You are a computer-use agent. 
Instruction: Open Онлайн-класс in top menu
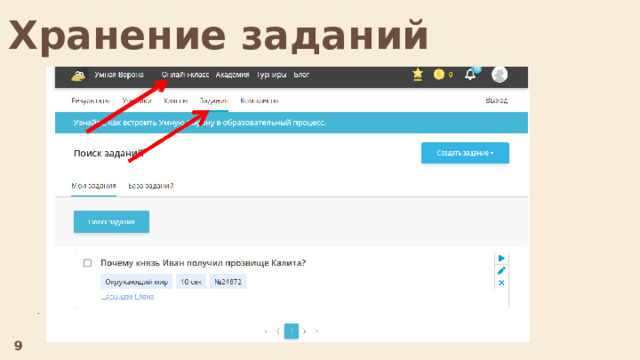tap(185, 75)
